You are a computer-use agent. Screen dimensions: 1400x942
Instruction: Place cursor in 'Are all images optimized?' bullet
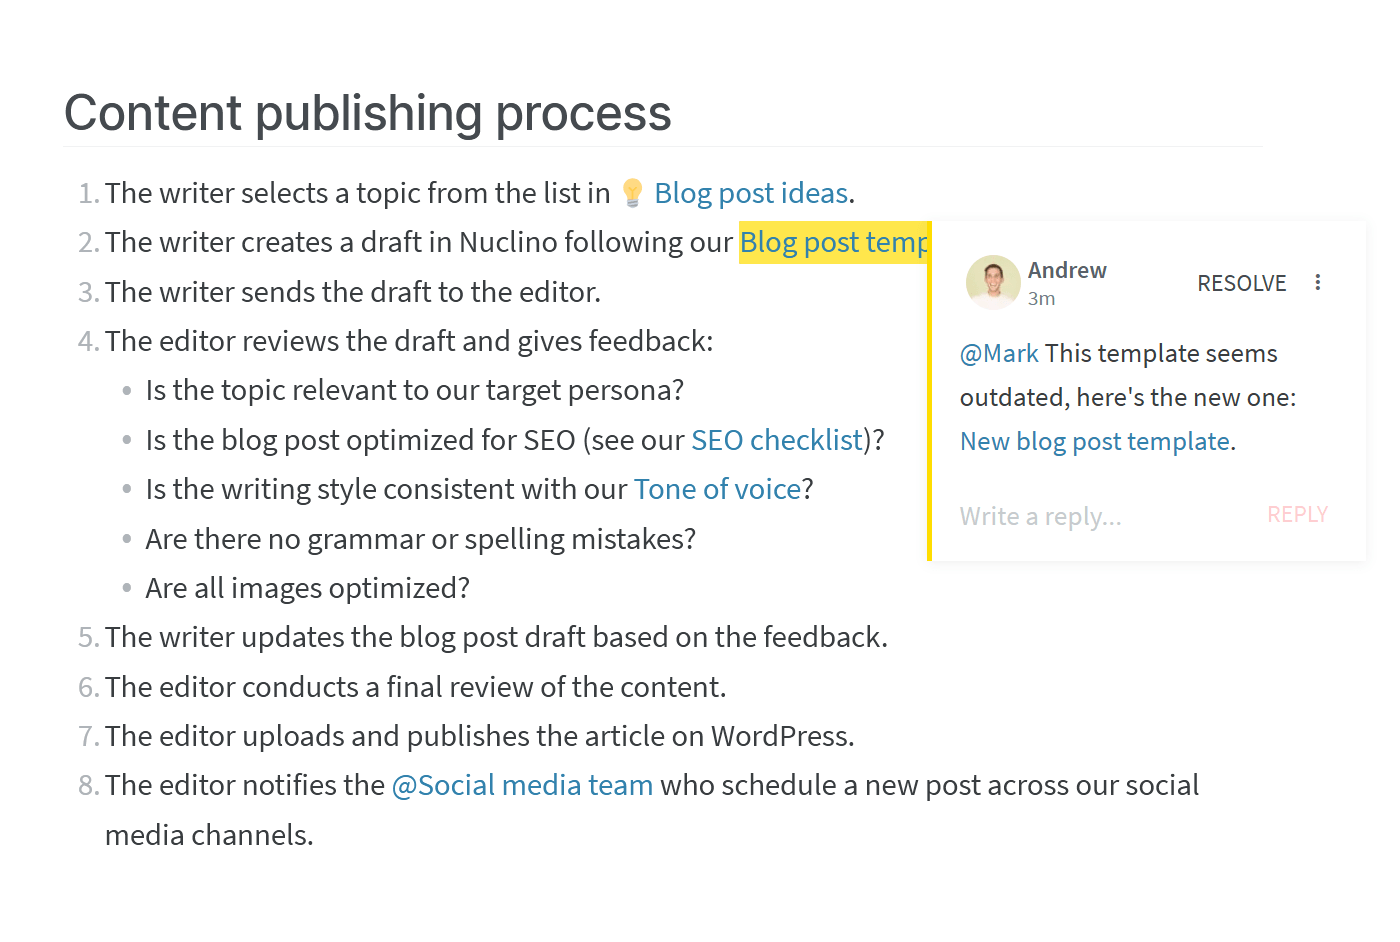[x=307, y=588]
